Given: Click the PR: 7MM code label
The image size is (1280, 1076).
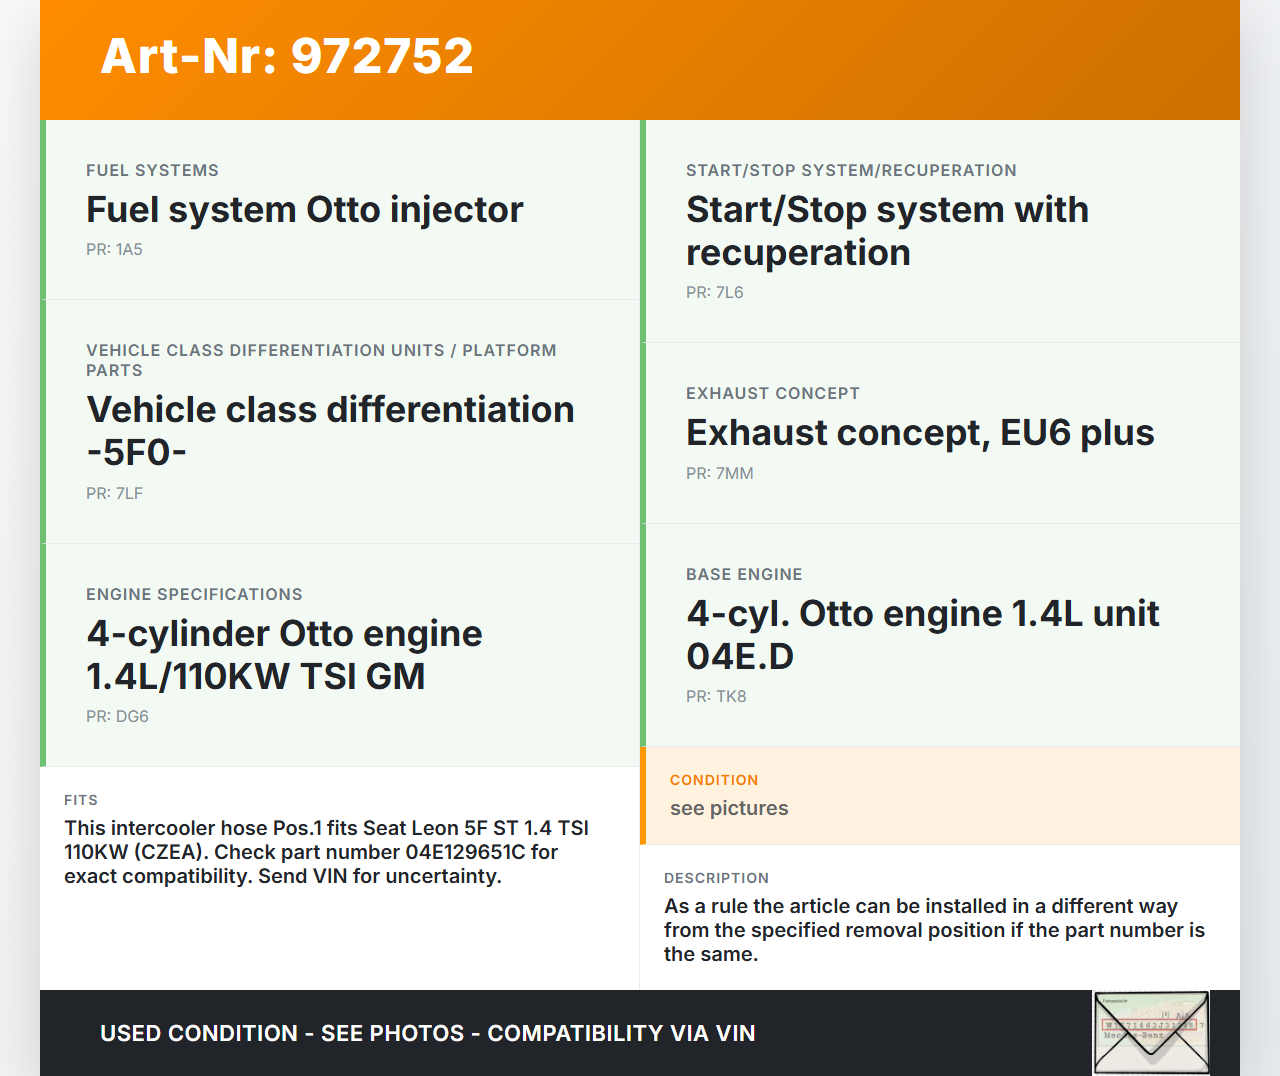Looking at the screenshot, I should (x=719, y=474).
